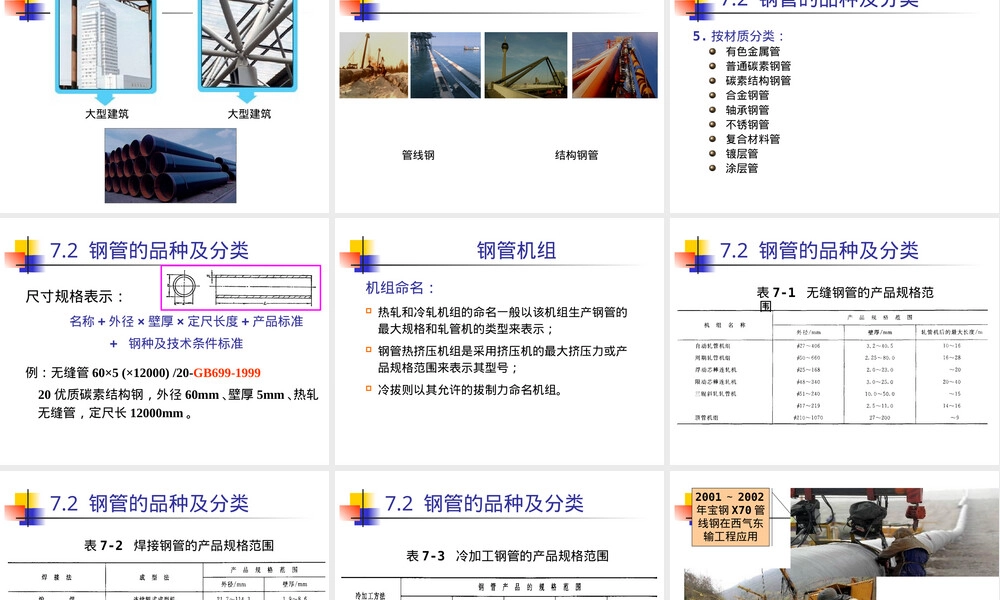The height and width of the screenshot is (600, 1000).
Task: Click the '涂层管' bullet item
Action: click(x=742, y=169)
